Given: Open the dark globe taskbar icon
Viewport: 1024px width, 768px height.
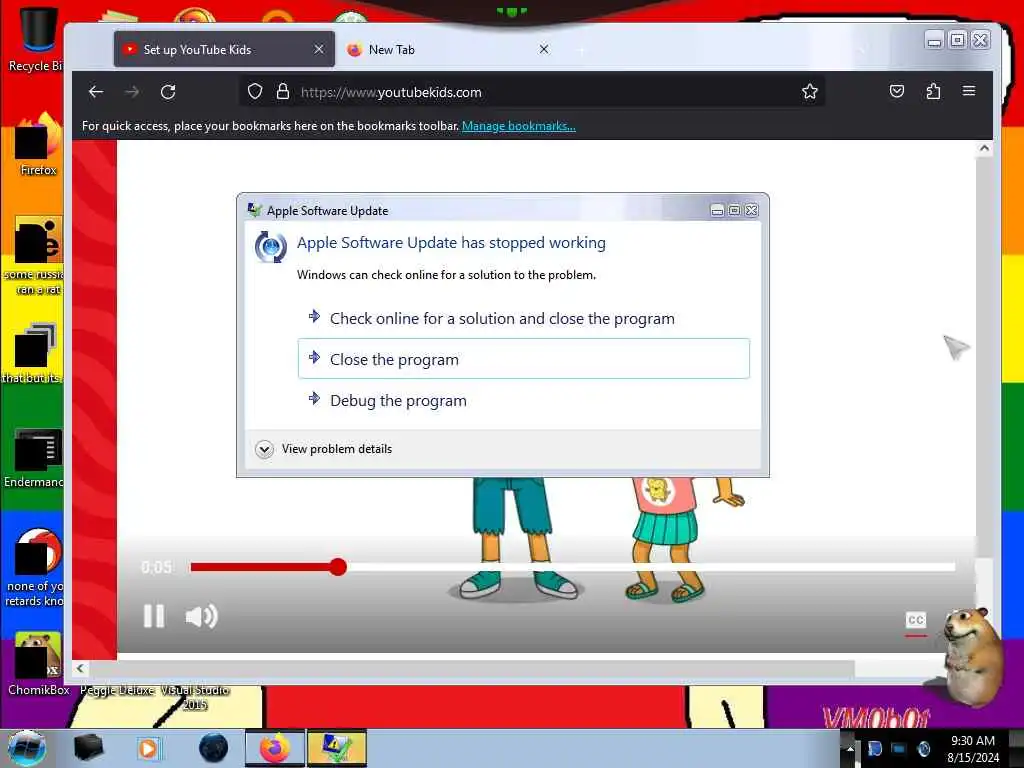Looking at the screenshot, I should (x=214, y=748).
